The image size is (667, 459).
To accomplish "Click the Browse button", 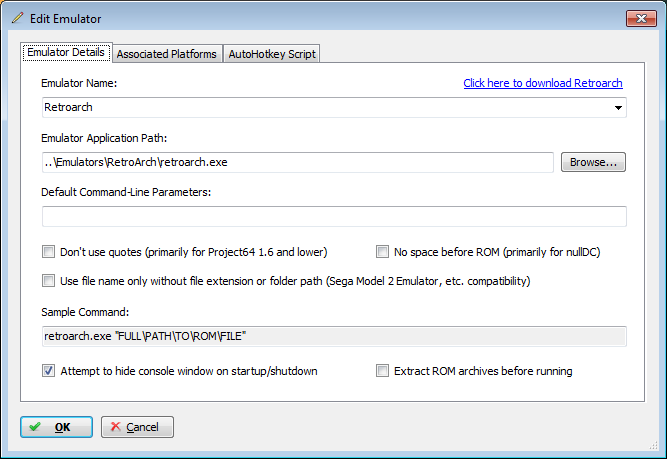I will coord(593,162).
